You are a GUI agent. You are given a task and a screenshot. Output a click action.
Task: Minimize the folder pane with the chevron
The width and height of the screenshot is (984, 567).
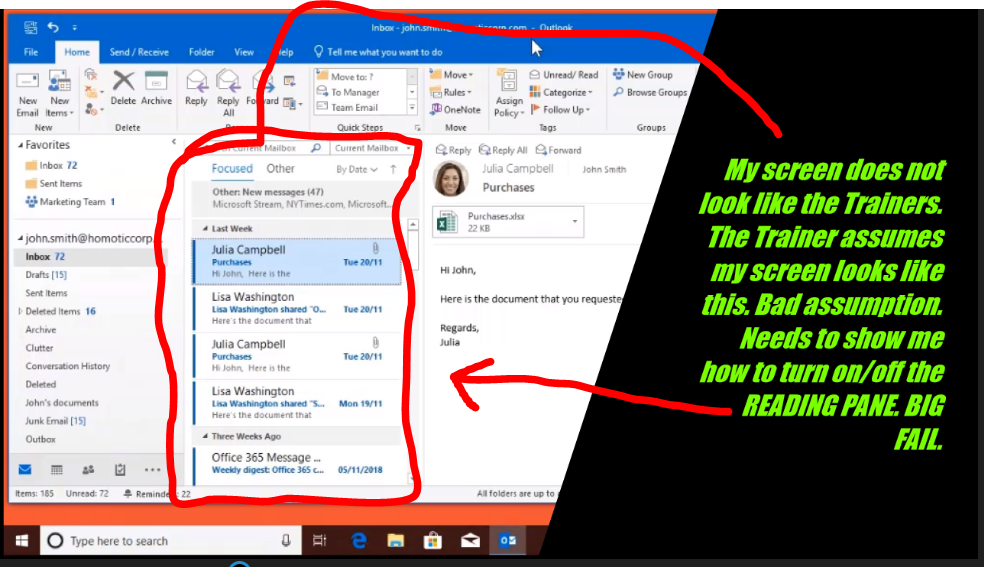(174, 142)
